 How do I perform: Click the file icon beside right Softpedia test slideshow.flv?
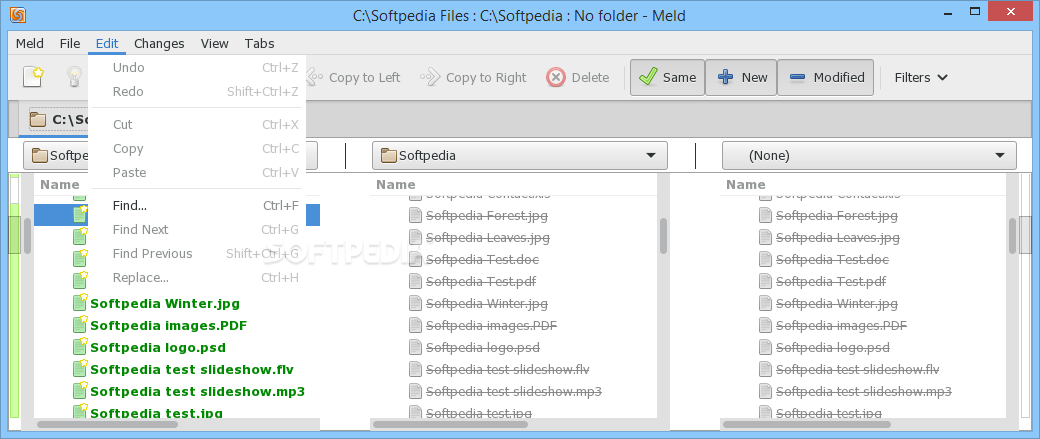pyautogui.click(x=765, y=369)
